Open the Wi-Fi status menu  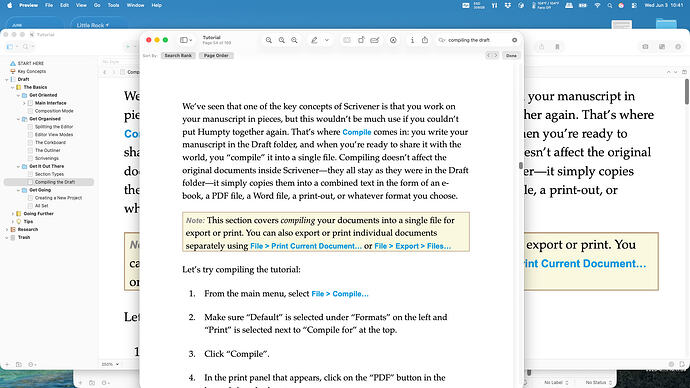pos(597,5)
